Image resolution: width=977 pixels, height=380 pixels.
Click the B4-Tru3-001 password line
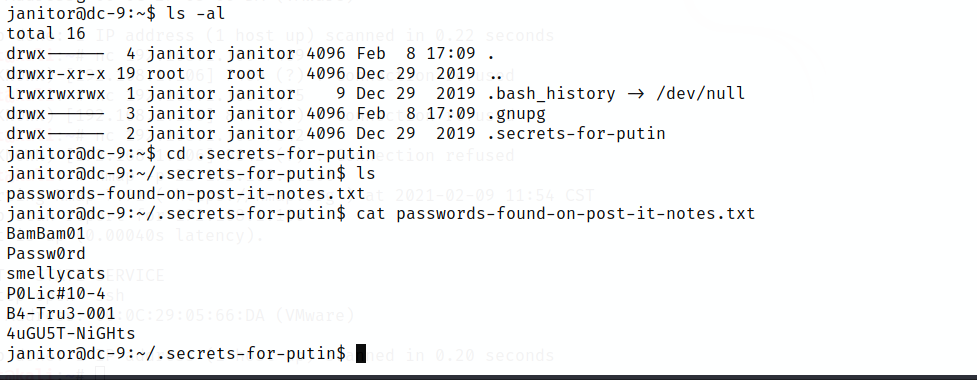[x=61, y=313]
